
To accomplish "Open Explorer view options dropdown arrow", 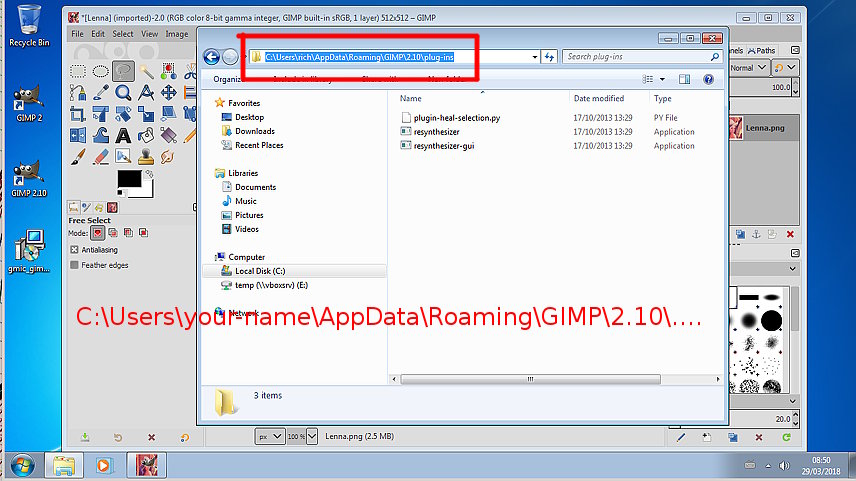I will [x=662, y=79].
